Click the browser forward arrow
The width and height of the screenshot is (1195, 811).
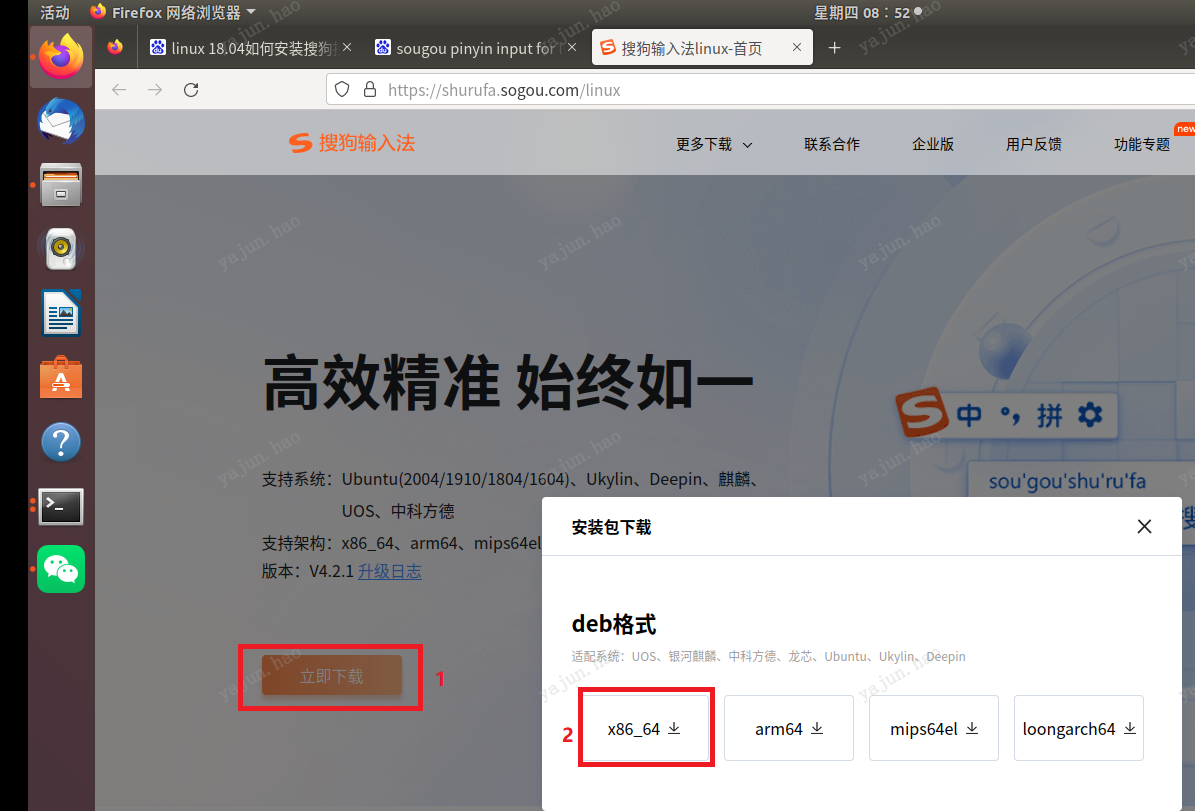pyautogui.click(x=155, y=90)
